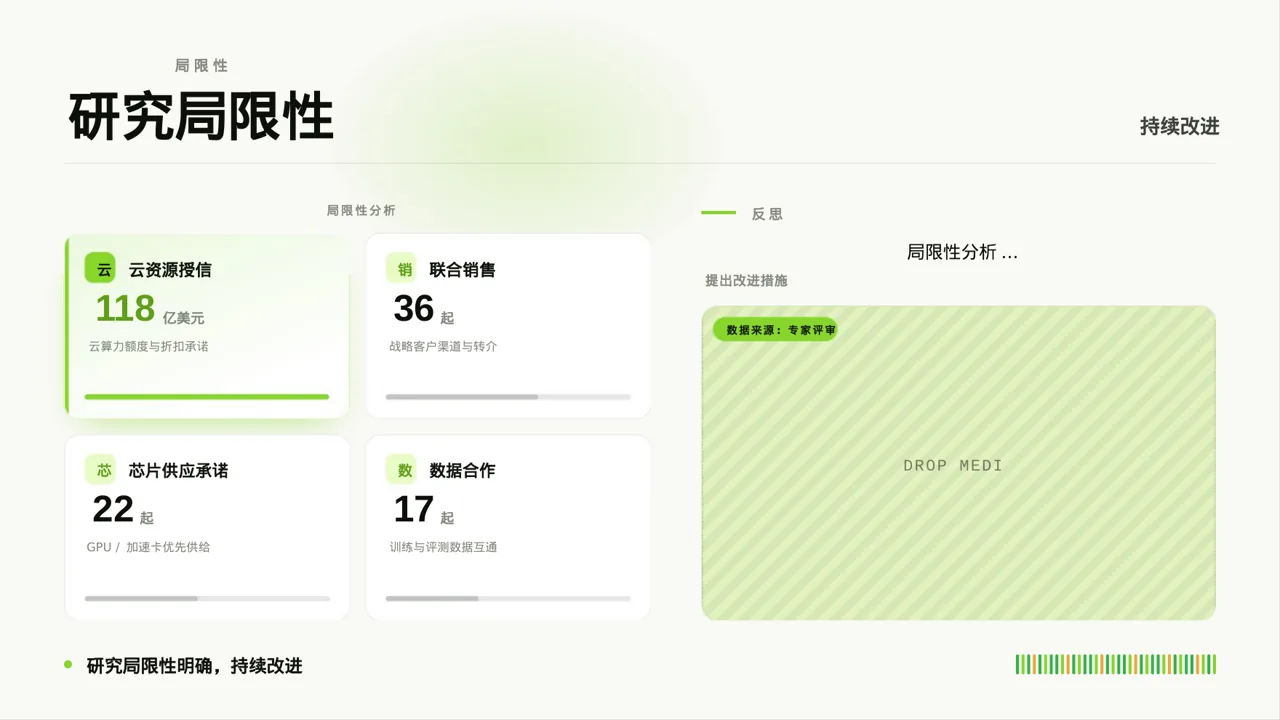Click the 芯 icon on chip supply card
Image resolution: width=1280 pixels, height=720 pixels.
tap(100, 470)
